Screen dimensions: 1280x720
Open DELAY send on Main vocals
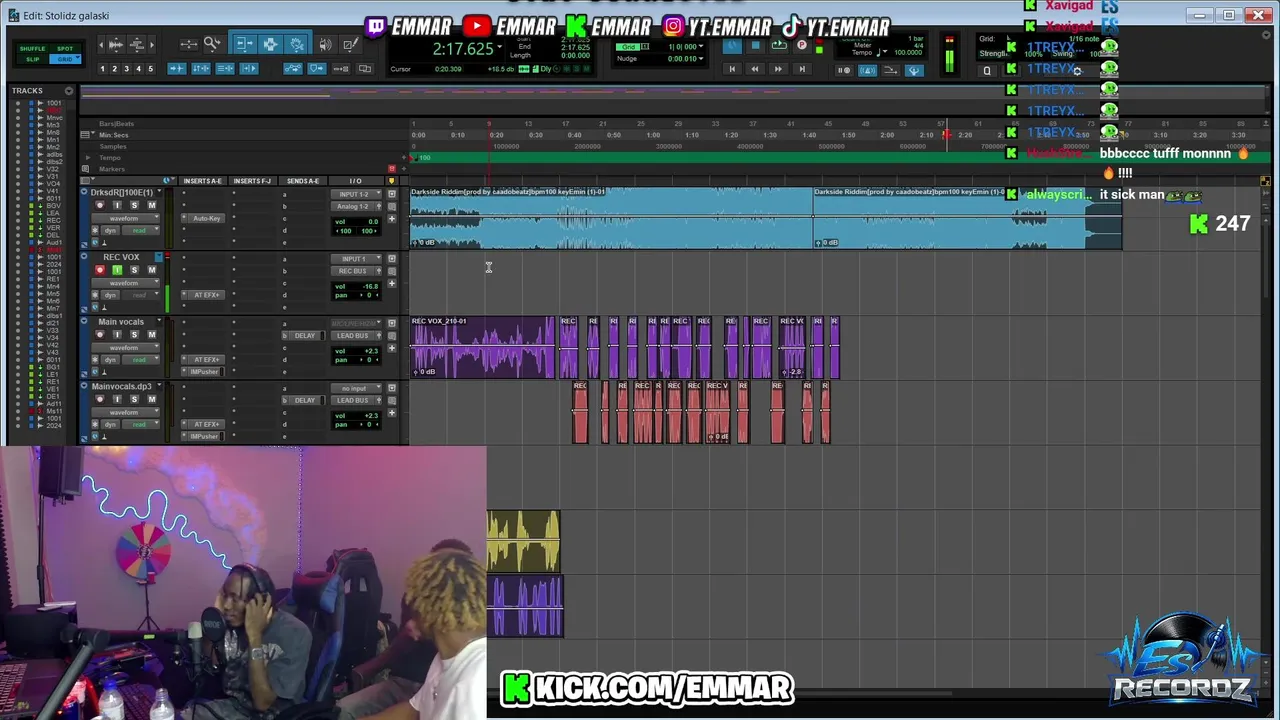pyautogui.click(x=305, y=336)
